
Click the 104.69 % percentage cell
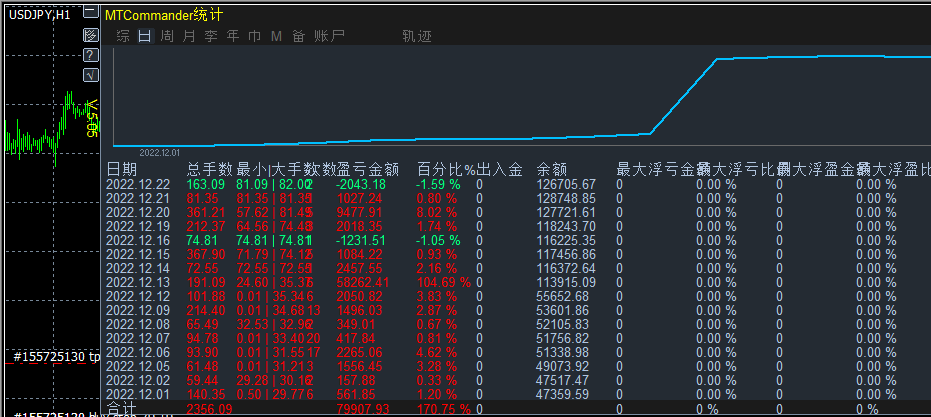point(443,282)
